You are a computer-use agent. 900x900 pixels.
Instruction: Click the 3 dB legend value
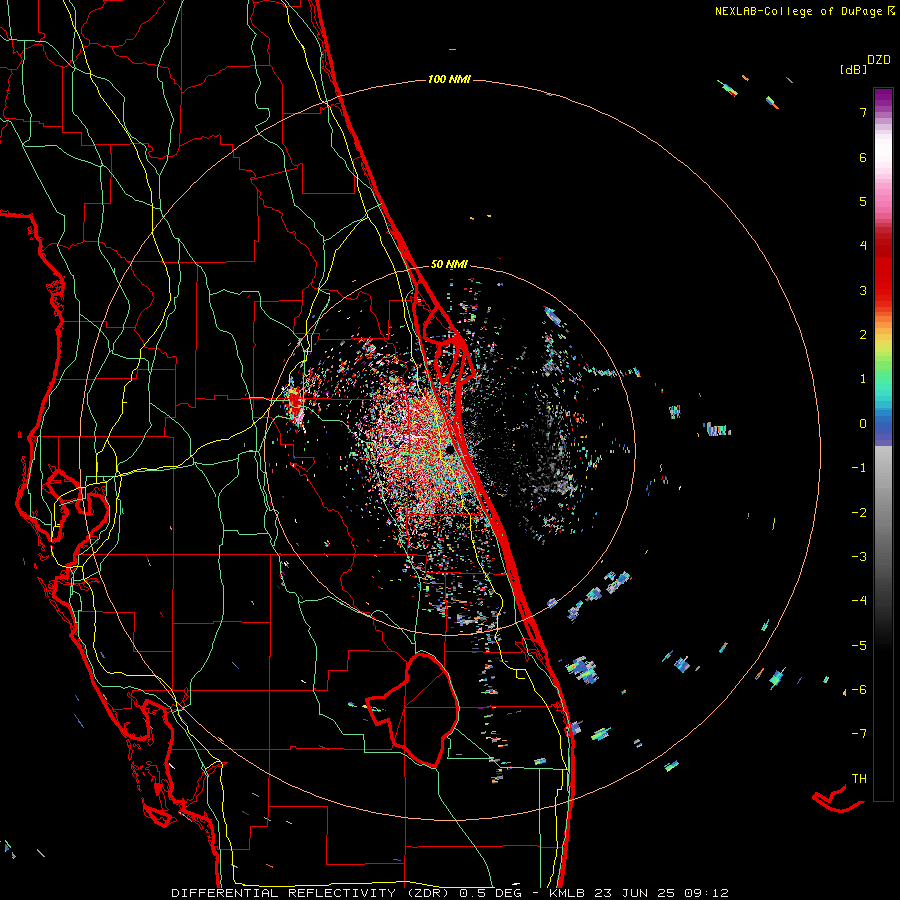point(863,290)
